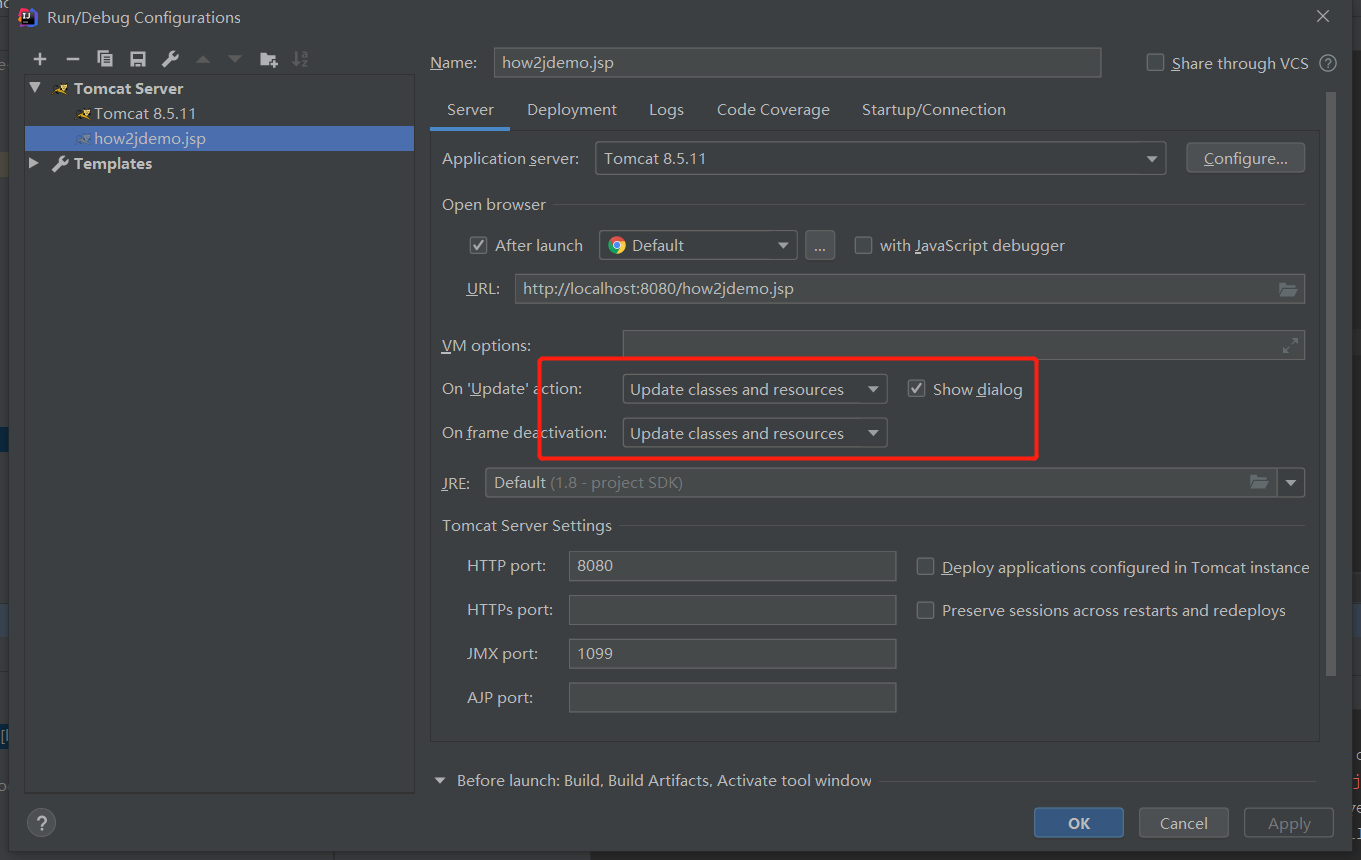Collapse the Tomcat Server tree node
The width and height of the screenshot is (1361, 860).
36,88
